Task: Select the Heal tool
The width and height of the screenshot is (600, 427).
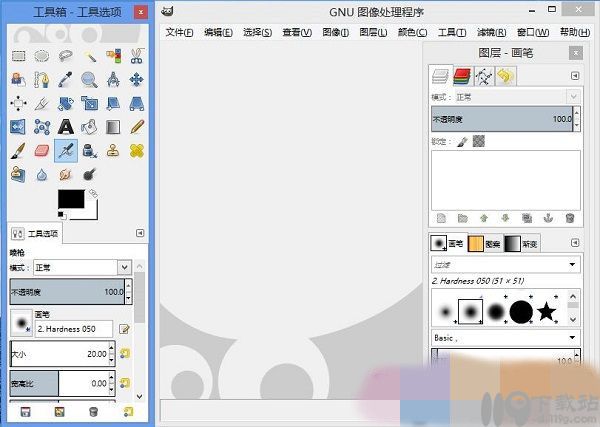Action: point(137,151)
